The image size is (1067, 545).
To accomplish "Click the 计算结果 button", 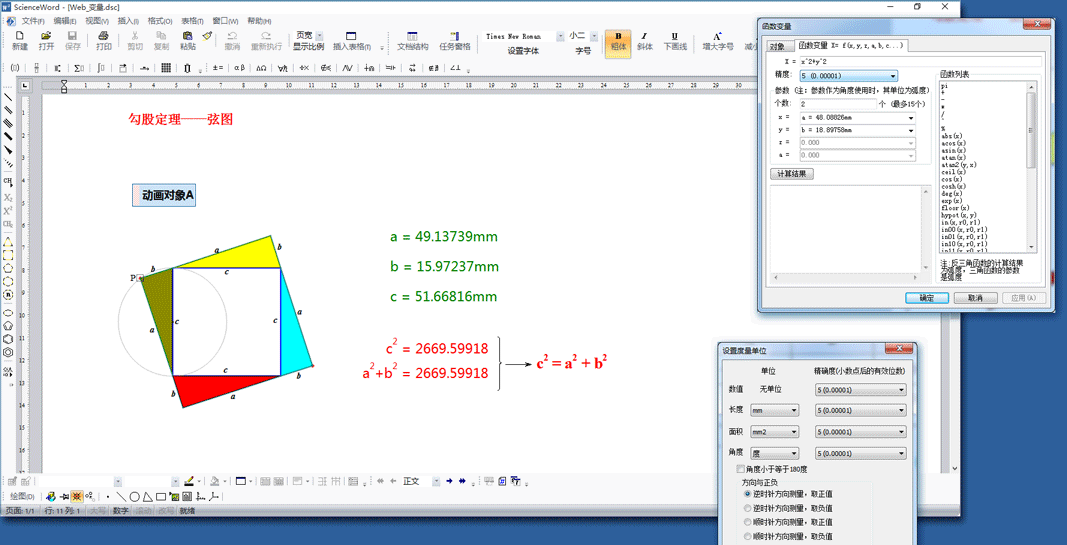I will coord(792,174).
